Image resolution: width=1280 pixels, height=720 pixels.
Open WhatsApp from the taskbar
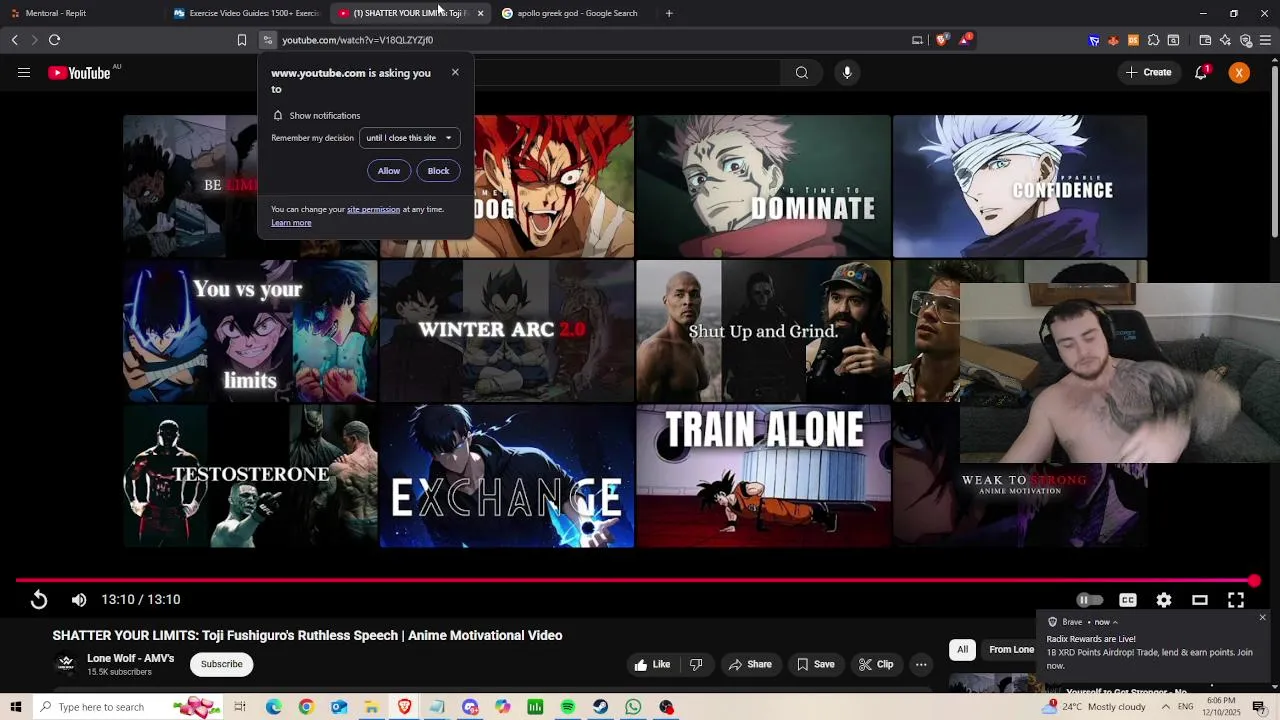click(633, 707)
